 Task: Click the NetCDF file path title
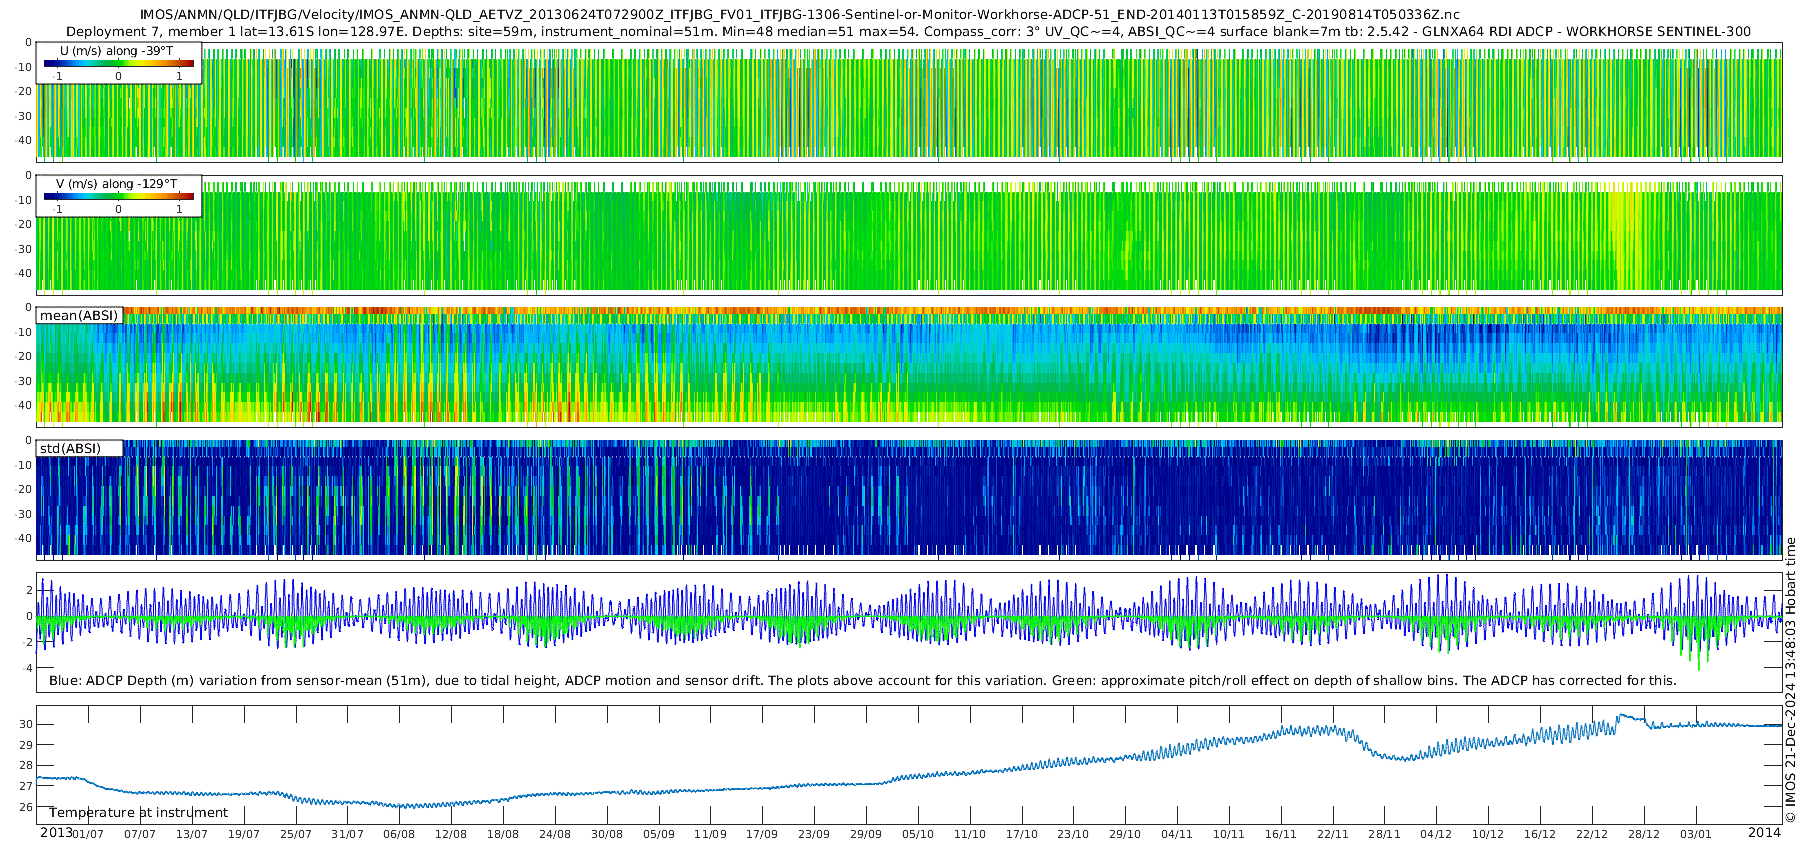coord(799,15)
